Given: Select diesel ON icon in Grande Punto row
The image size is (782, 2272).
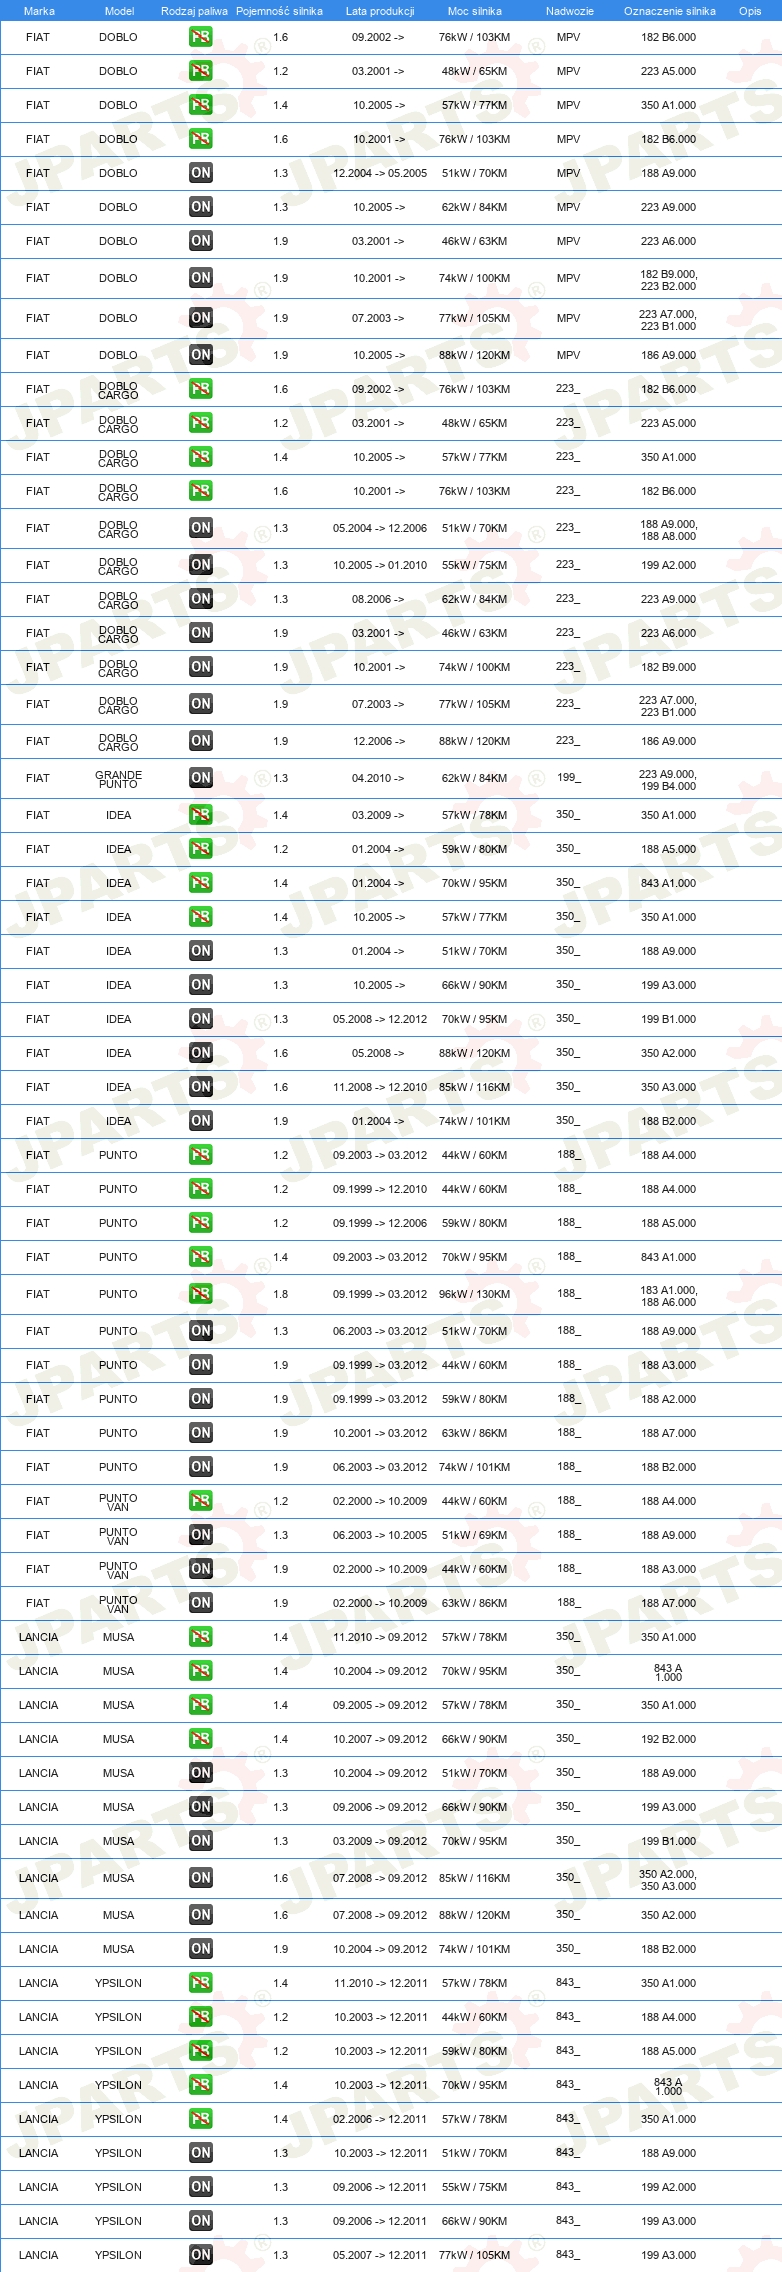Looking at the screenshot, I should point(201,778).
